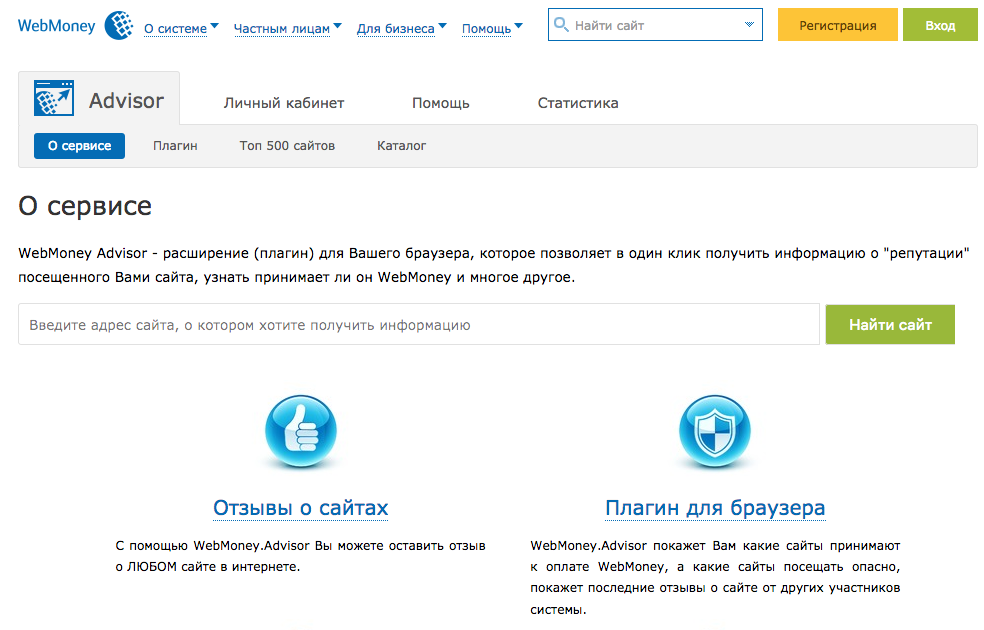Click the WebMoney globe logo icon
This screenshot has width=984, height=630.
click(x=119, y=26)
